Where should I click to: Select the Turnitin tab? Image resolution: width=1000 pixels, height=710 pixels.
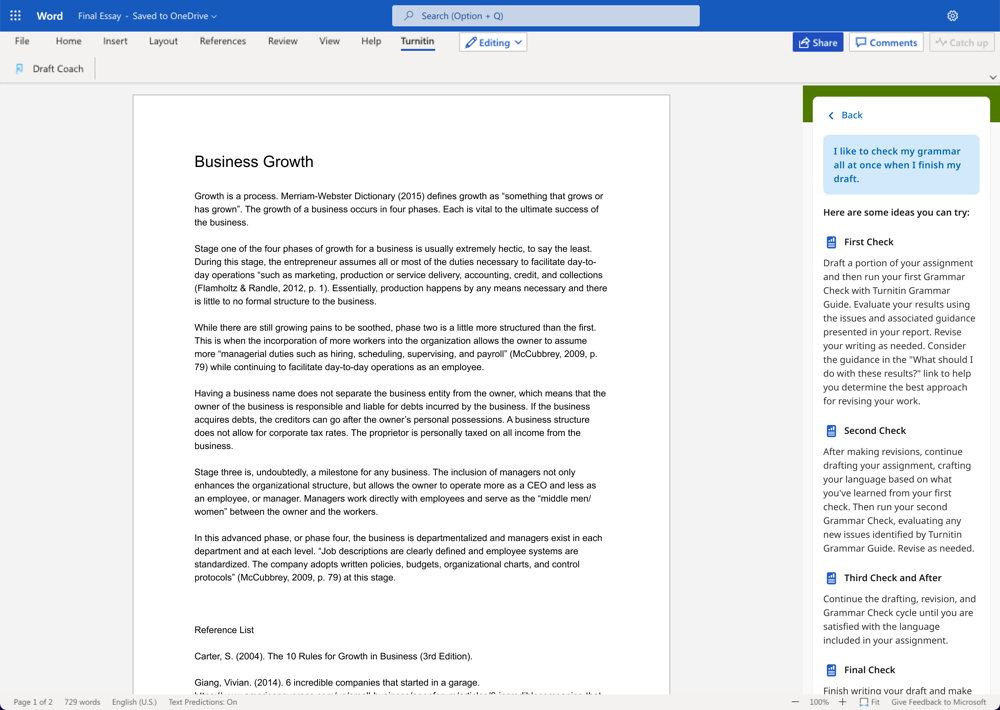[x=418, y=41]
